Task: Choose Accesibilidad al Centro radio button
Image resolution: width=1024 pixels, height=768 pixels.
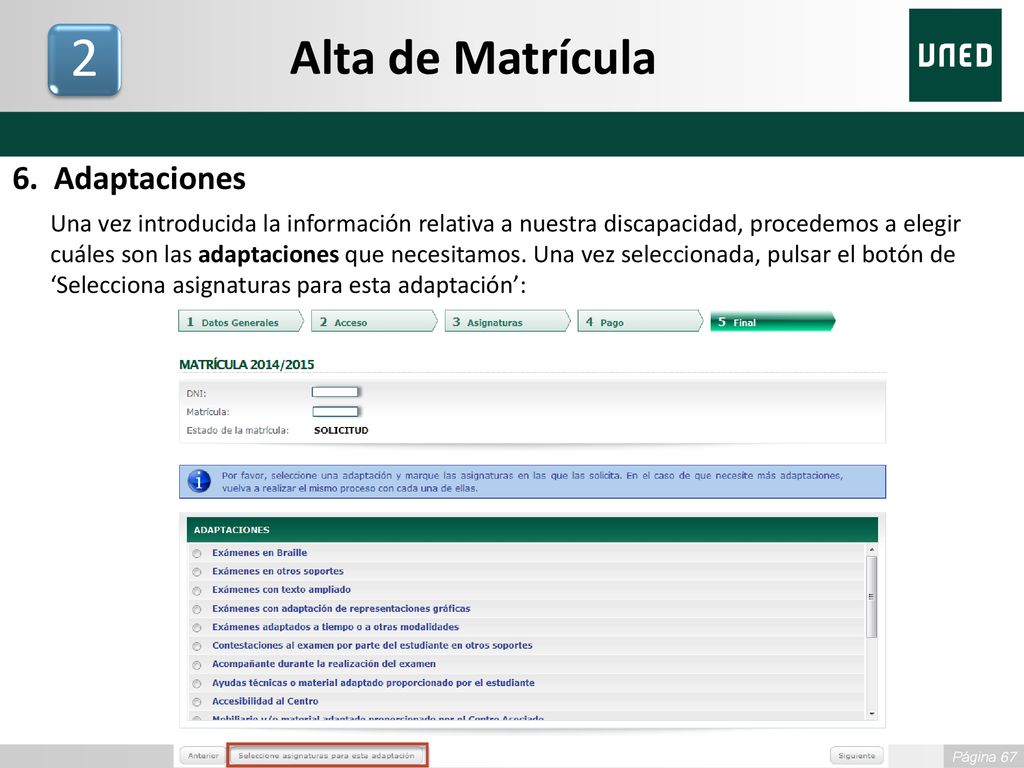Action: pyautogui.click(x=197, y=702)
